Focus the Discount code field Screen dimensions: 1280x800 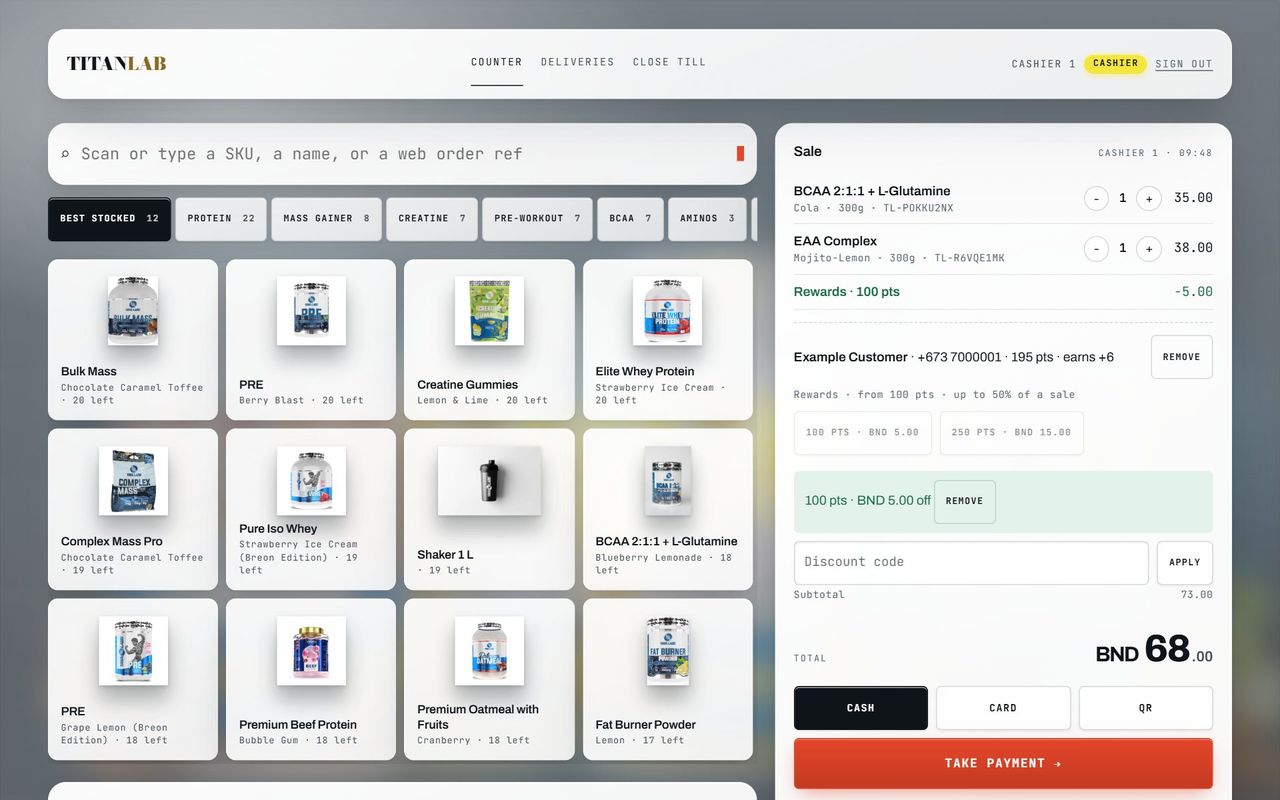(x=971, y=563)
